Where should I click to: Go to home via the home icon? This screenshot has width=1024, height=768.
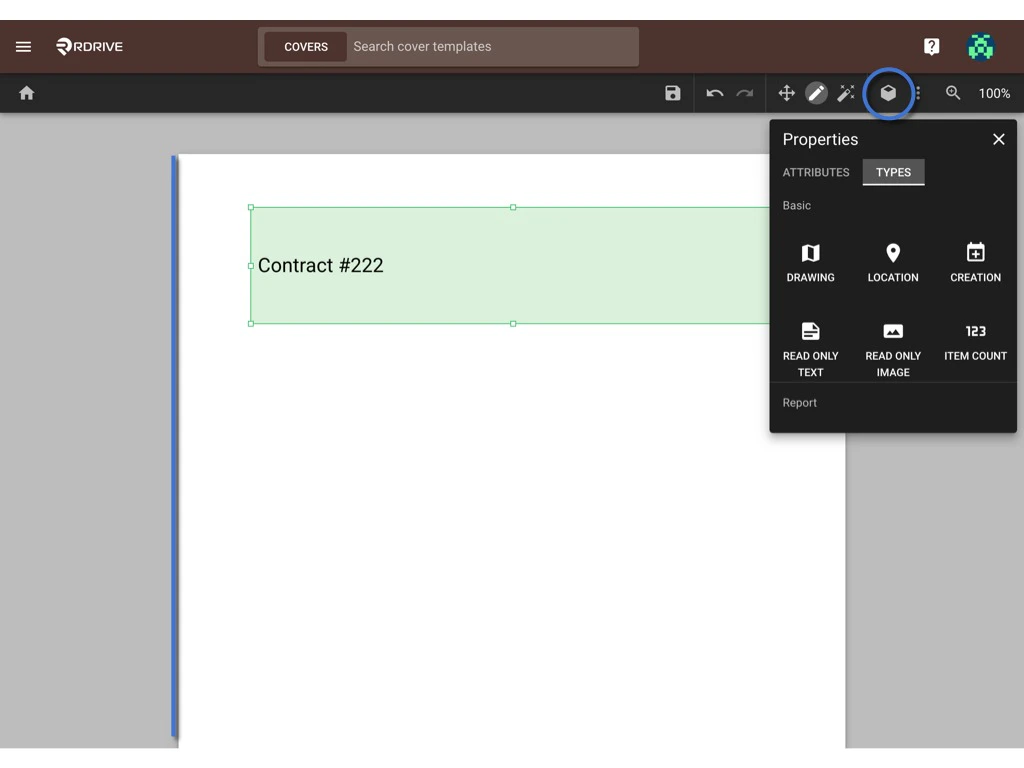[26, 93]
